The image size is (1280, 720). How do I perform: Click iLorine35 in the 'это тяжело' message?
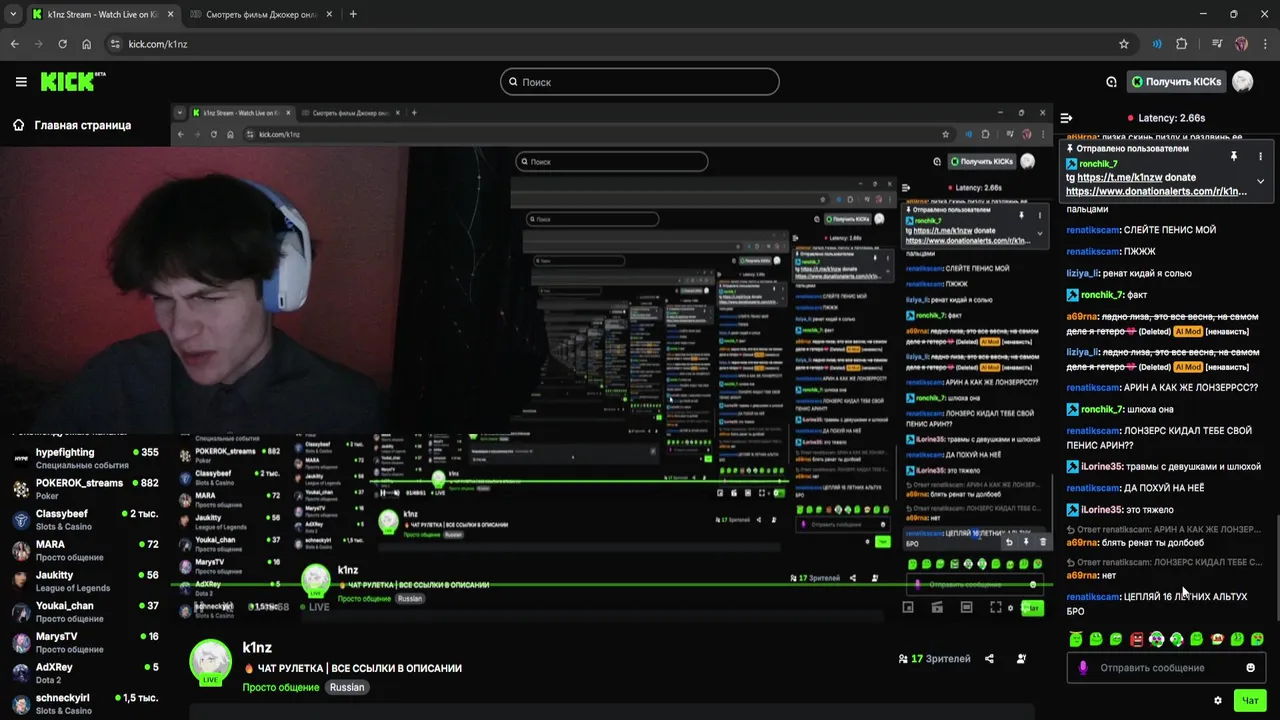click(x=1100, y=510)
